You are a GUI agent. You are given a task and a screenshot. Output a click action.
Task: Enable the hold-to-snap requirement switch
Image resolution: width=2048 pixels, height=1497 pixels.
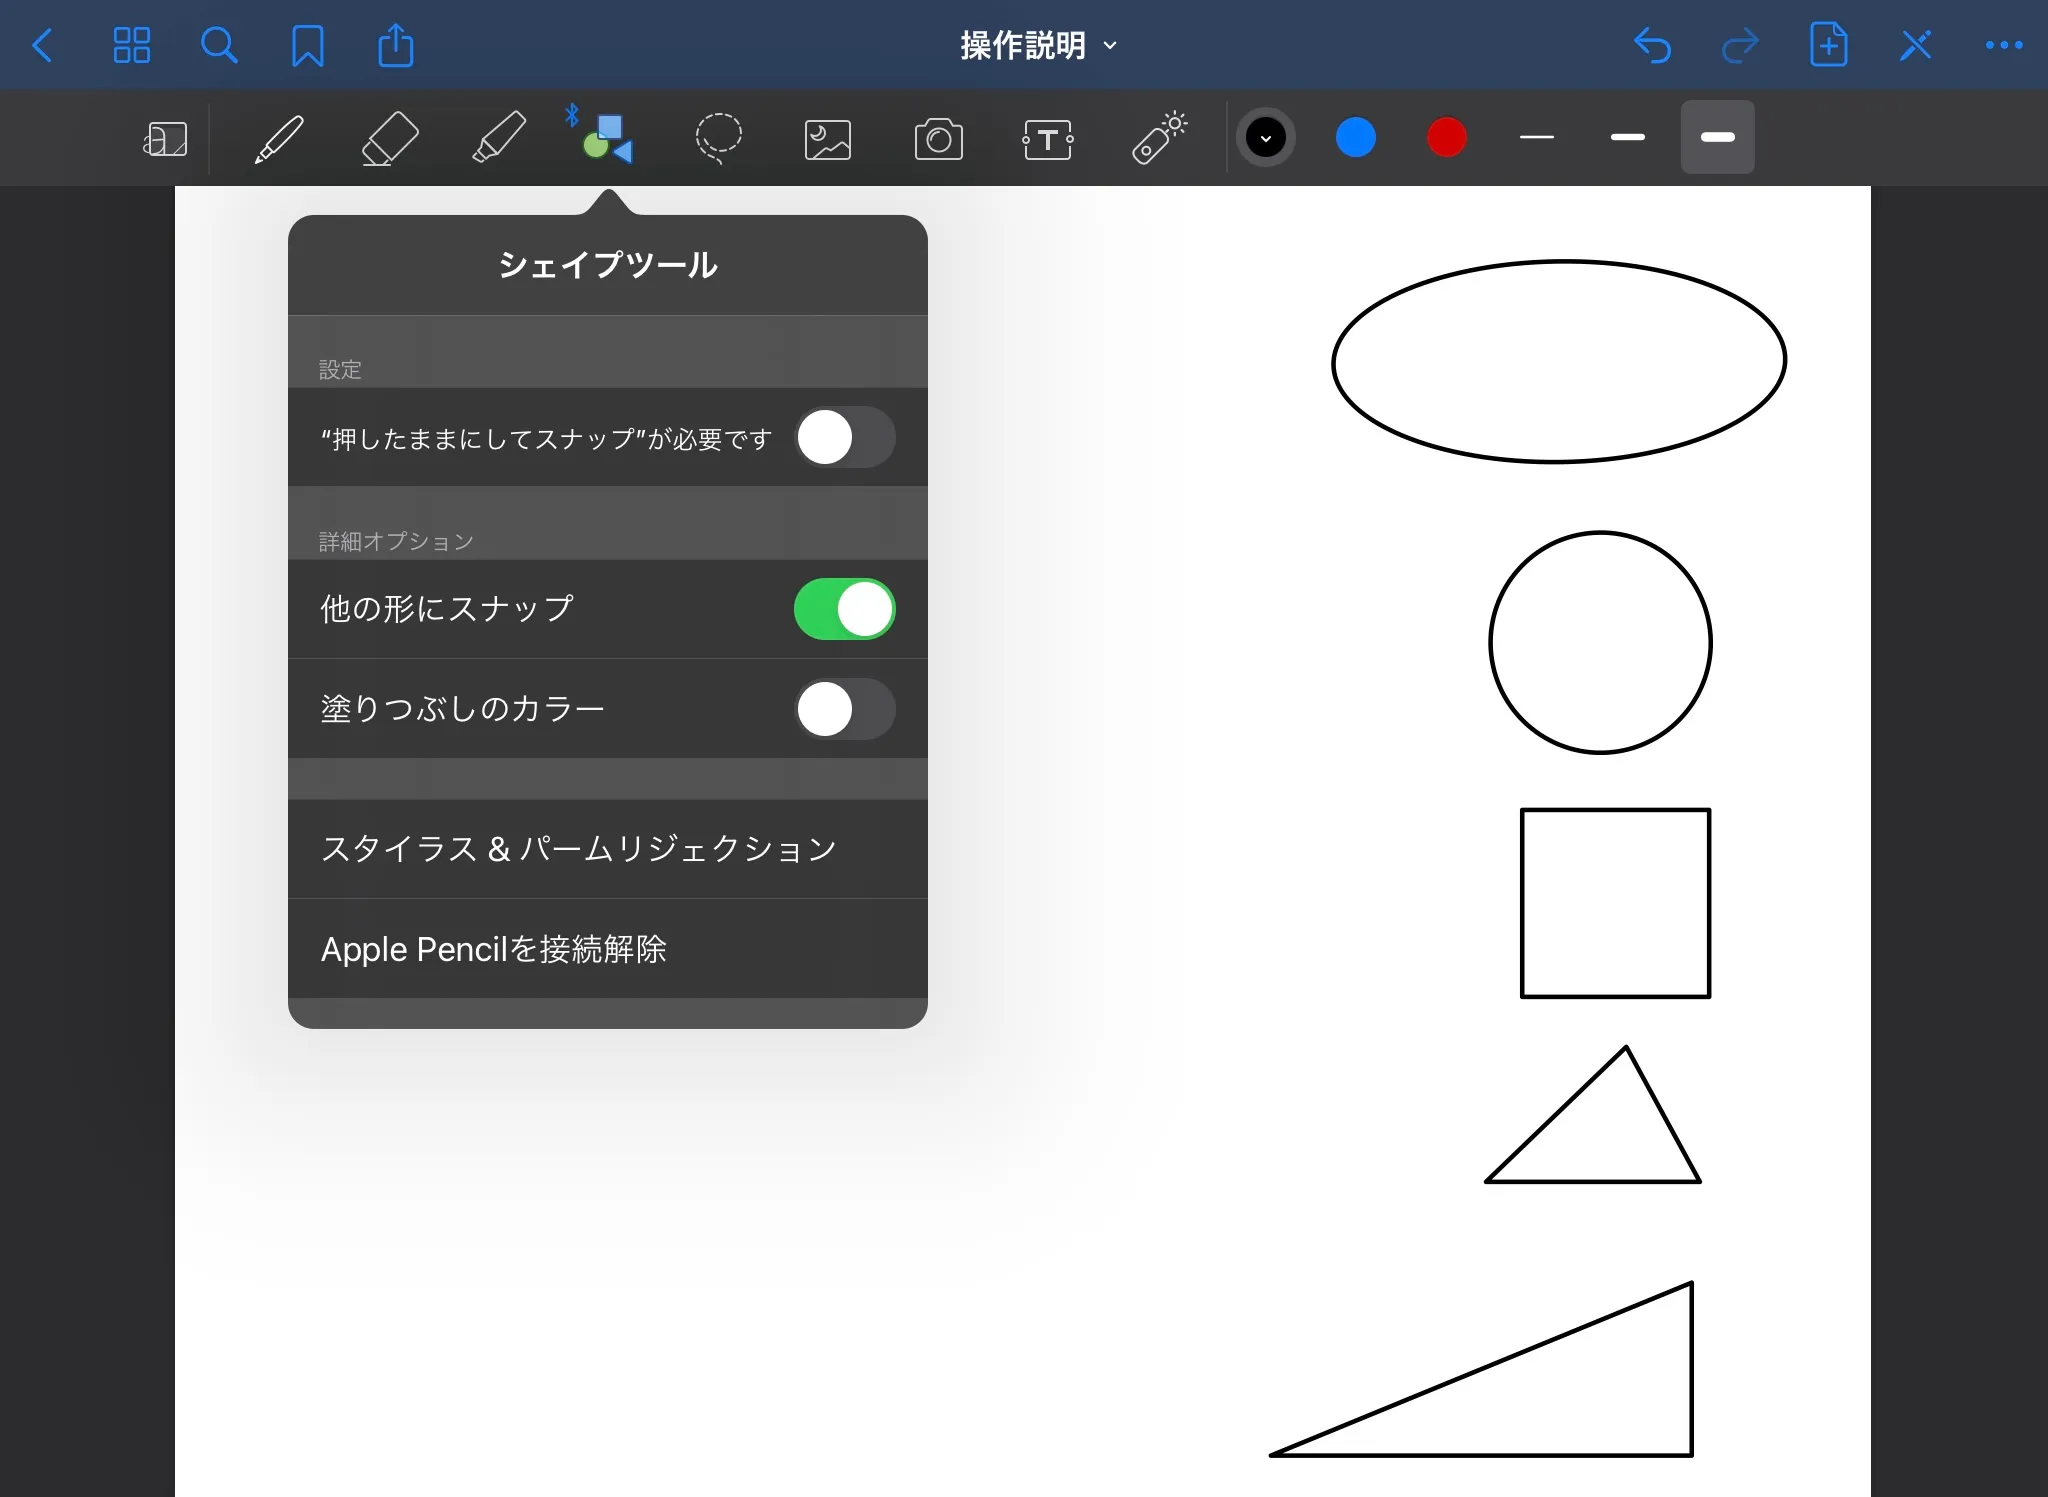(x=844, y=437)
